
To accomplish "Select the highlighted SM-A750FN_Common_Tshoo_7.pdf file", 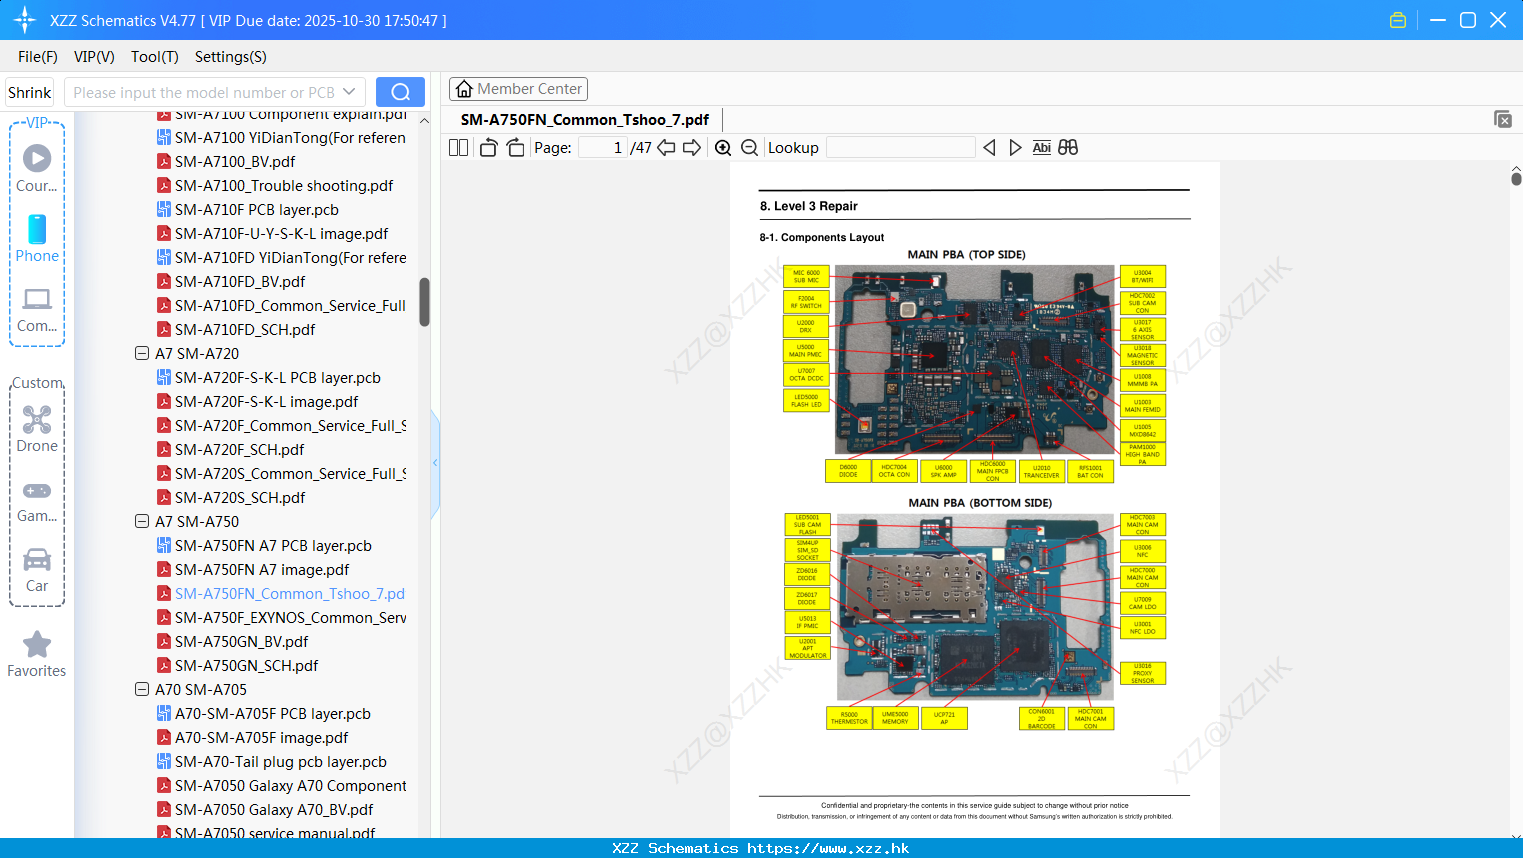I will coord(290,593).
